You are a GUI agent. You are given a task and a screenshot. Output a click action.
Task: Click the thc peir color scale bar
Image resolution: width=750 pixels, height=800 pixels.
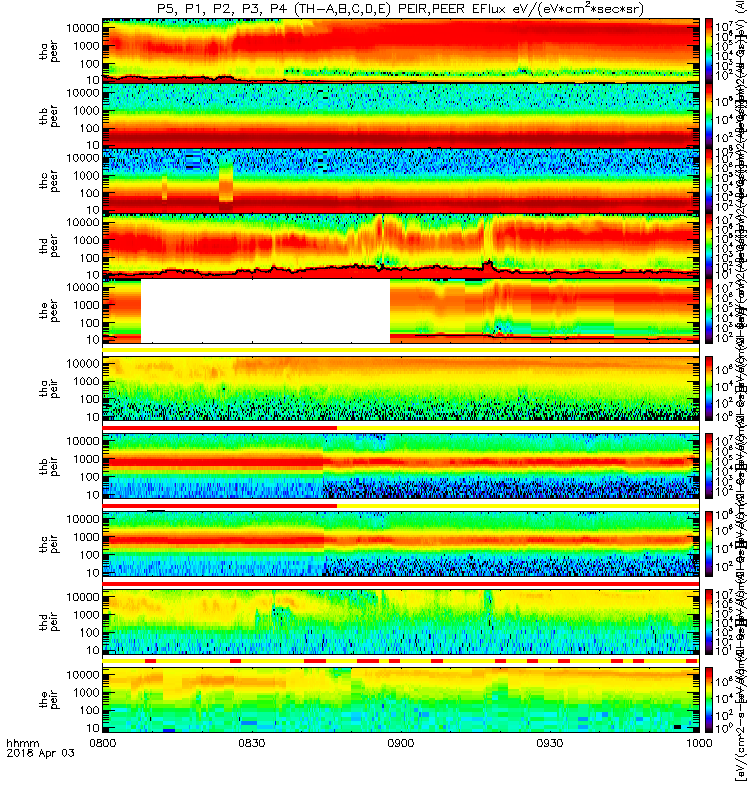[x=709, y=544]
